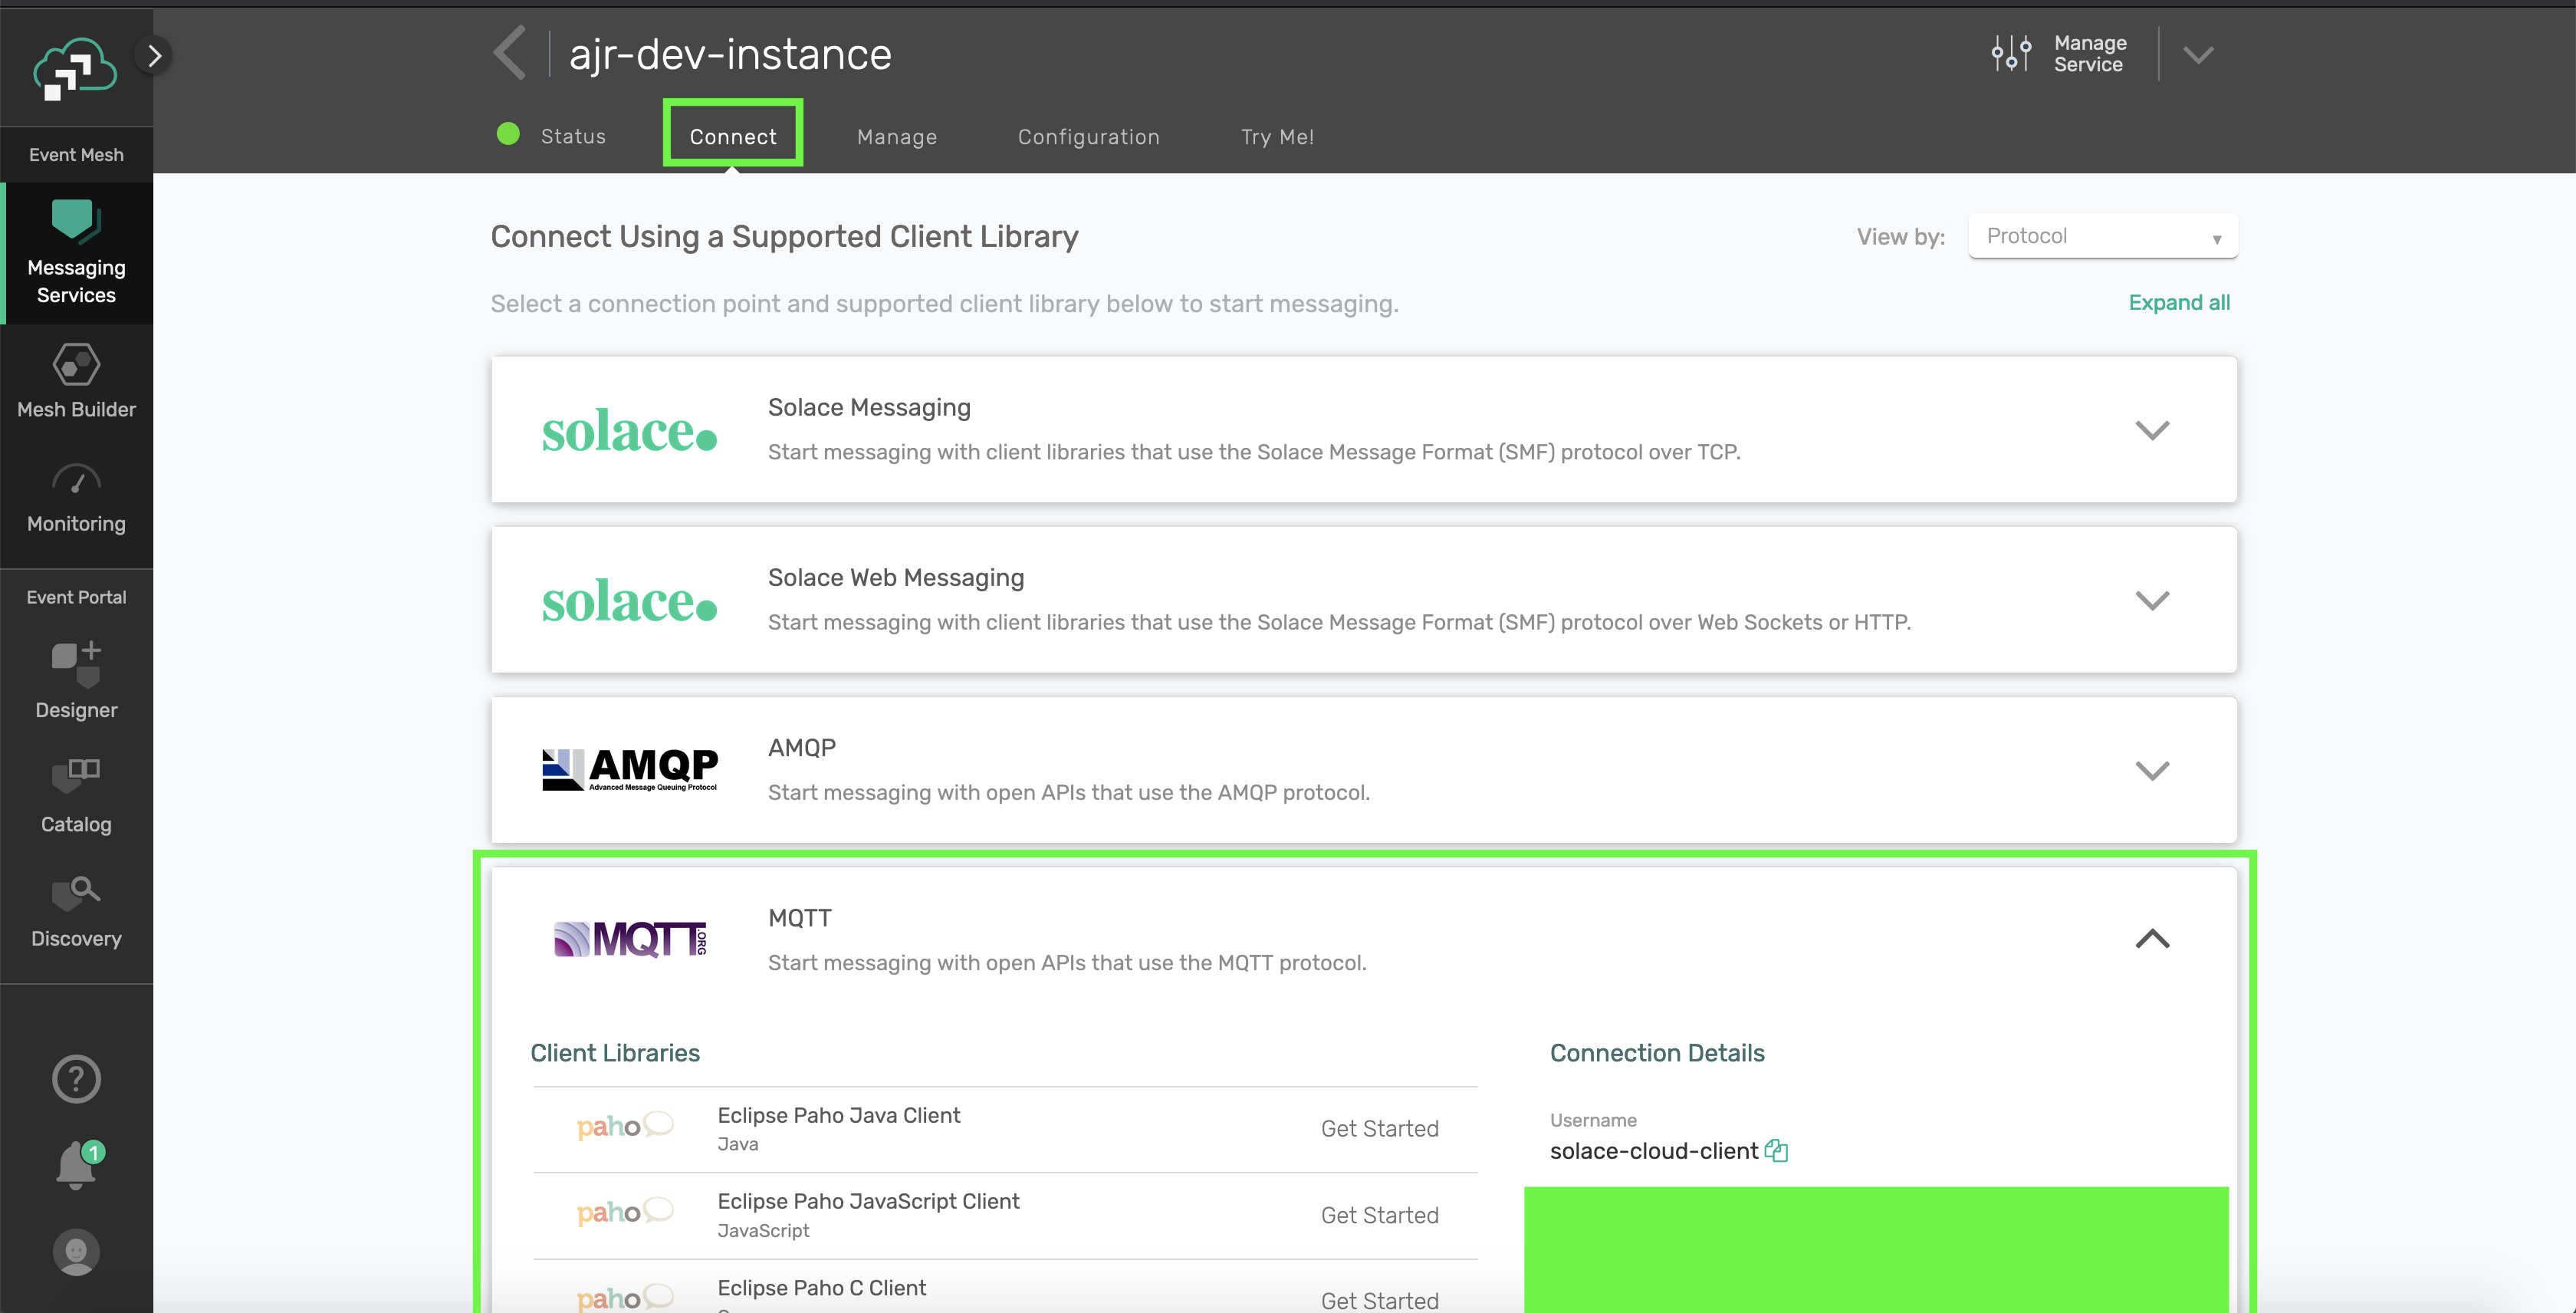Viewport: 2576px width, 1313px height.
Task: Open the notifications bell
Action: click(x=76, y=1164)
